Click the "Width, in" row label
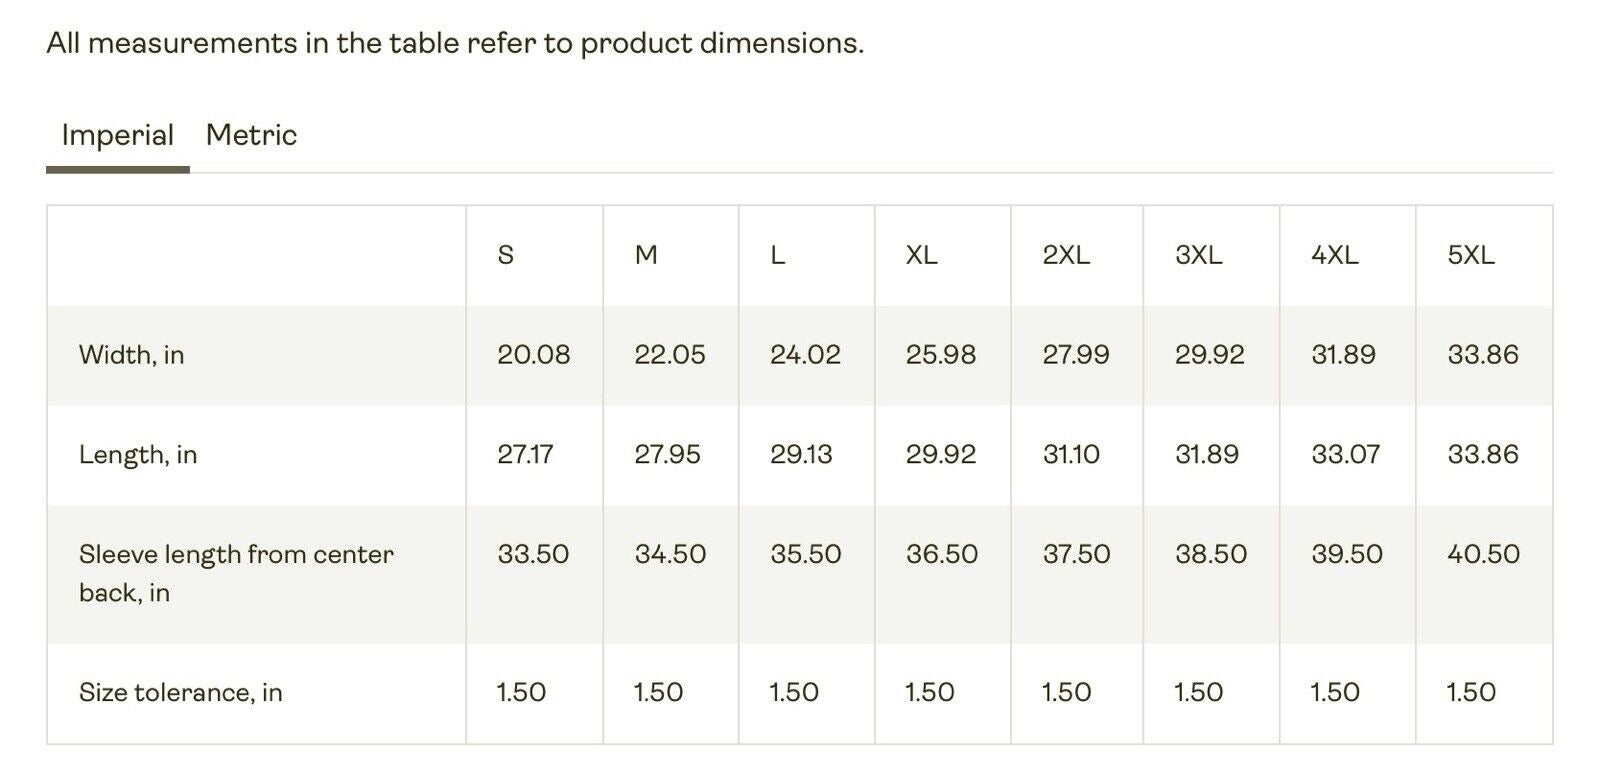The width and height of the screenshot is (1600, 775). (x=131, y=355)
